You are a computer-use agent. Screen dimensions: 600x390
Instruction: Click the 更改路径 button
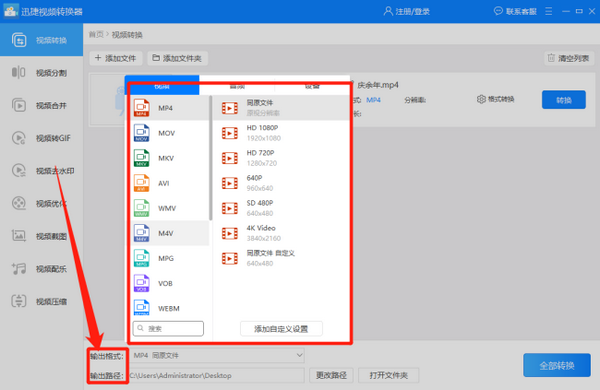pyautogui.click(x=331, y=375)
